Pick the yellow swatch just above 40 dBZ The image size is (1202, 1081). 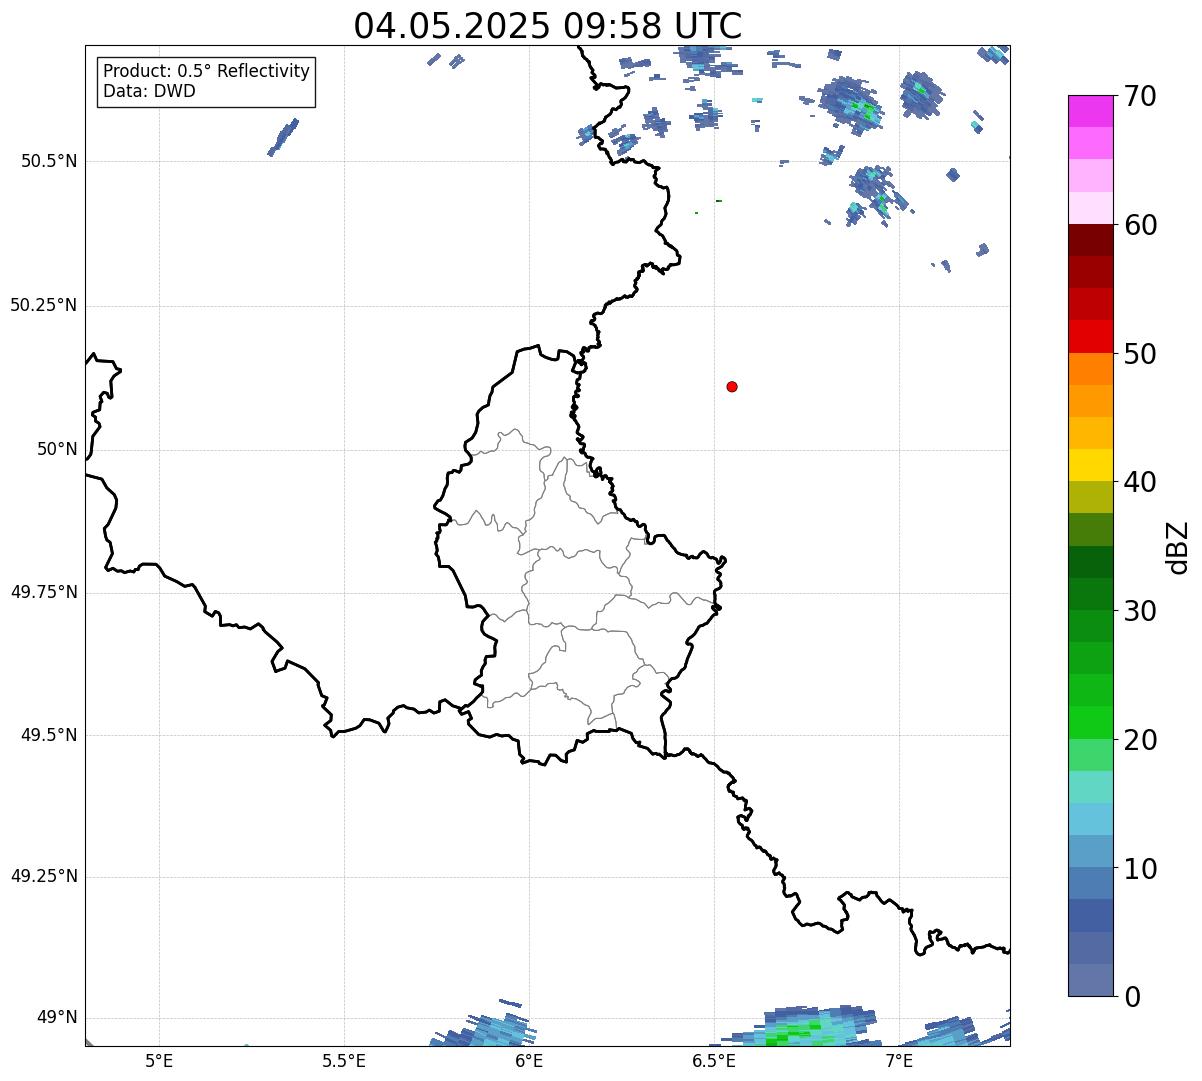(x=1090, y=465)
